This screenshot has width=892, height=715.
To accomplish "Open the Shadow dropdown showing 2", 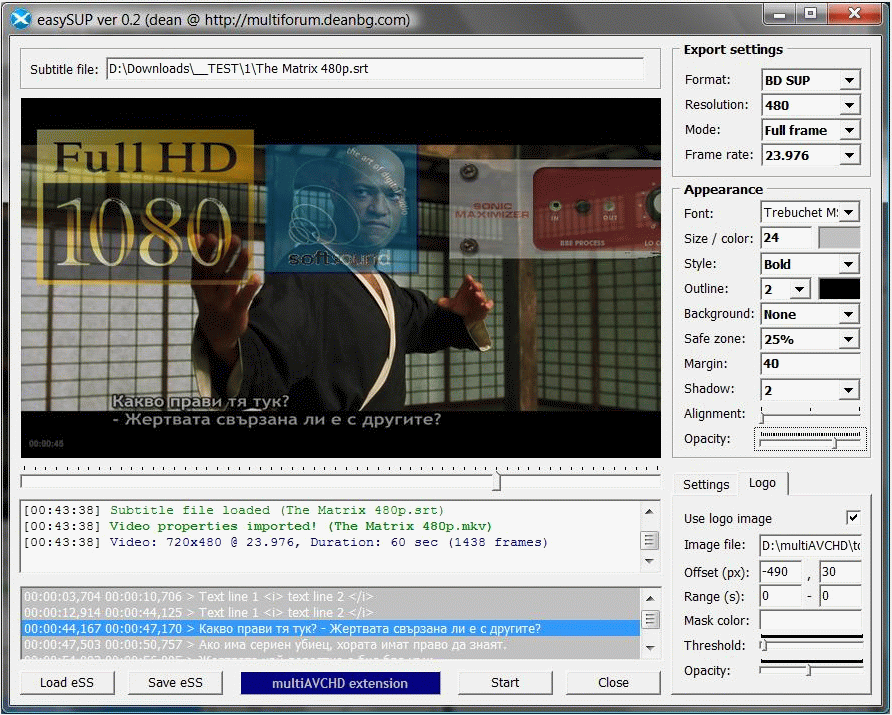I will point(810,390).
